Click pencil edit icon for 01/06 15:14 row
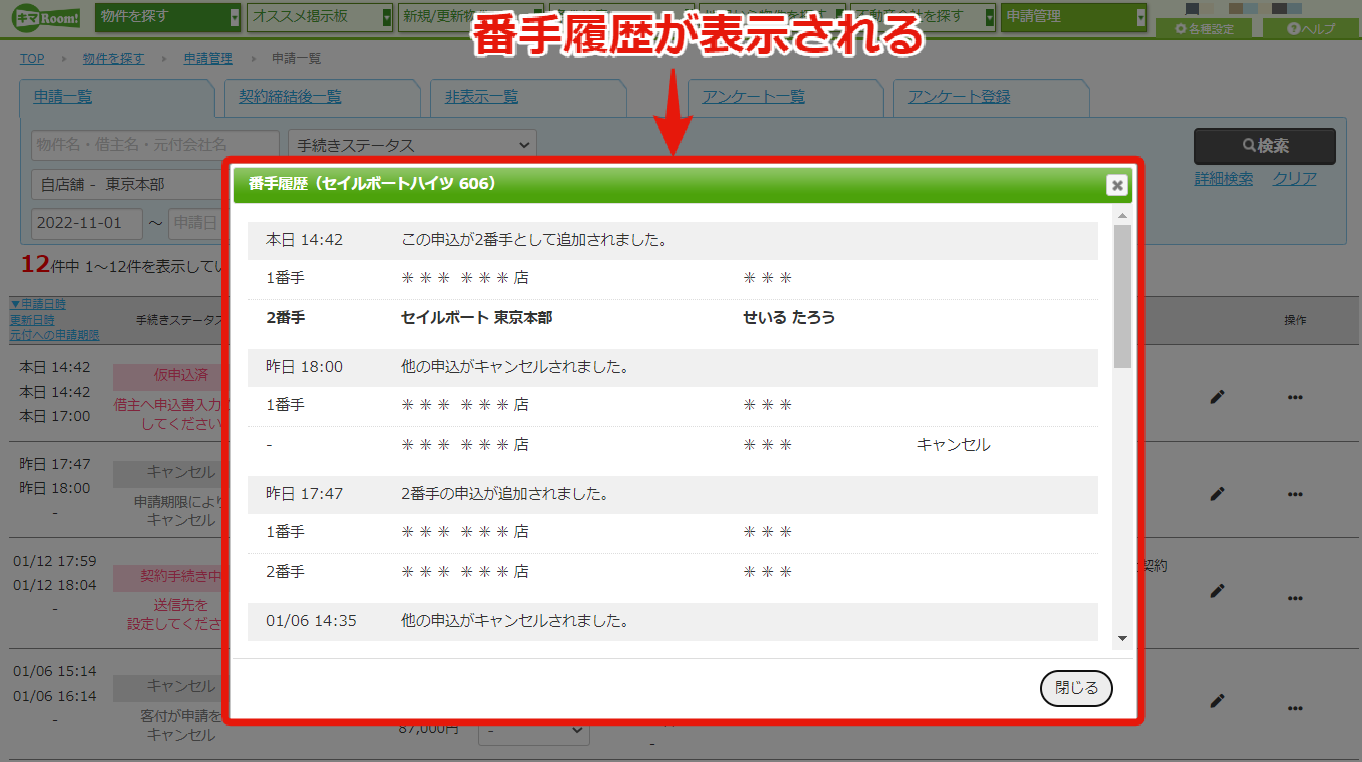 click(x=1217, y=701)
